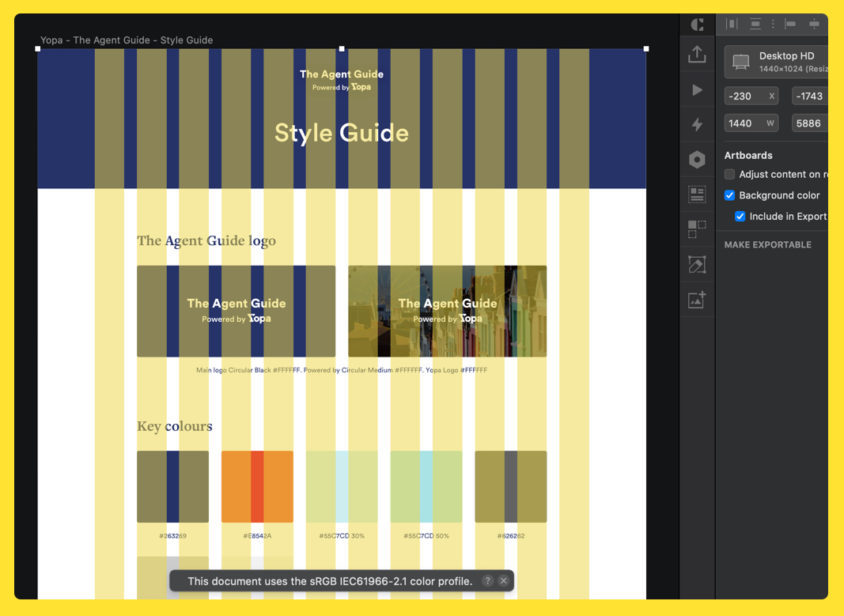This screenshot has height=616, width=844.
Task: Click the top-right artboard selection handle
Action: pos(646,48)
